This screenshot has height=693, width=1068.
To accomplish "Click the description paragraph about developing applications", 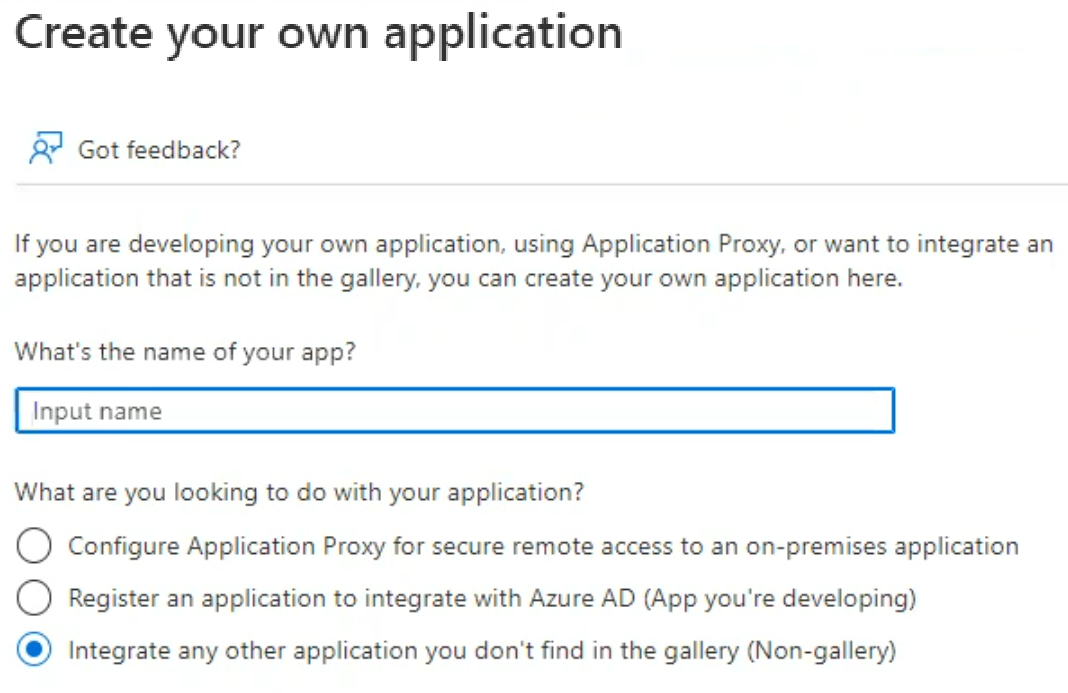I will [x=534, y=261].
